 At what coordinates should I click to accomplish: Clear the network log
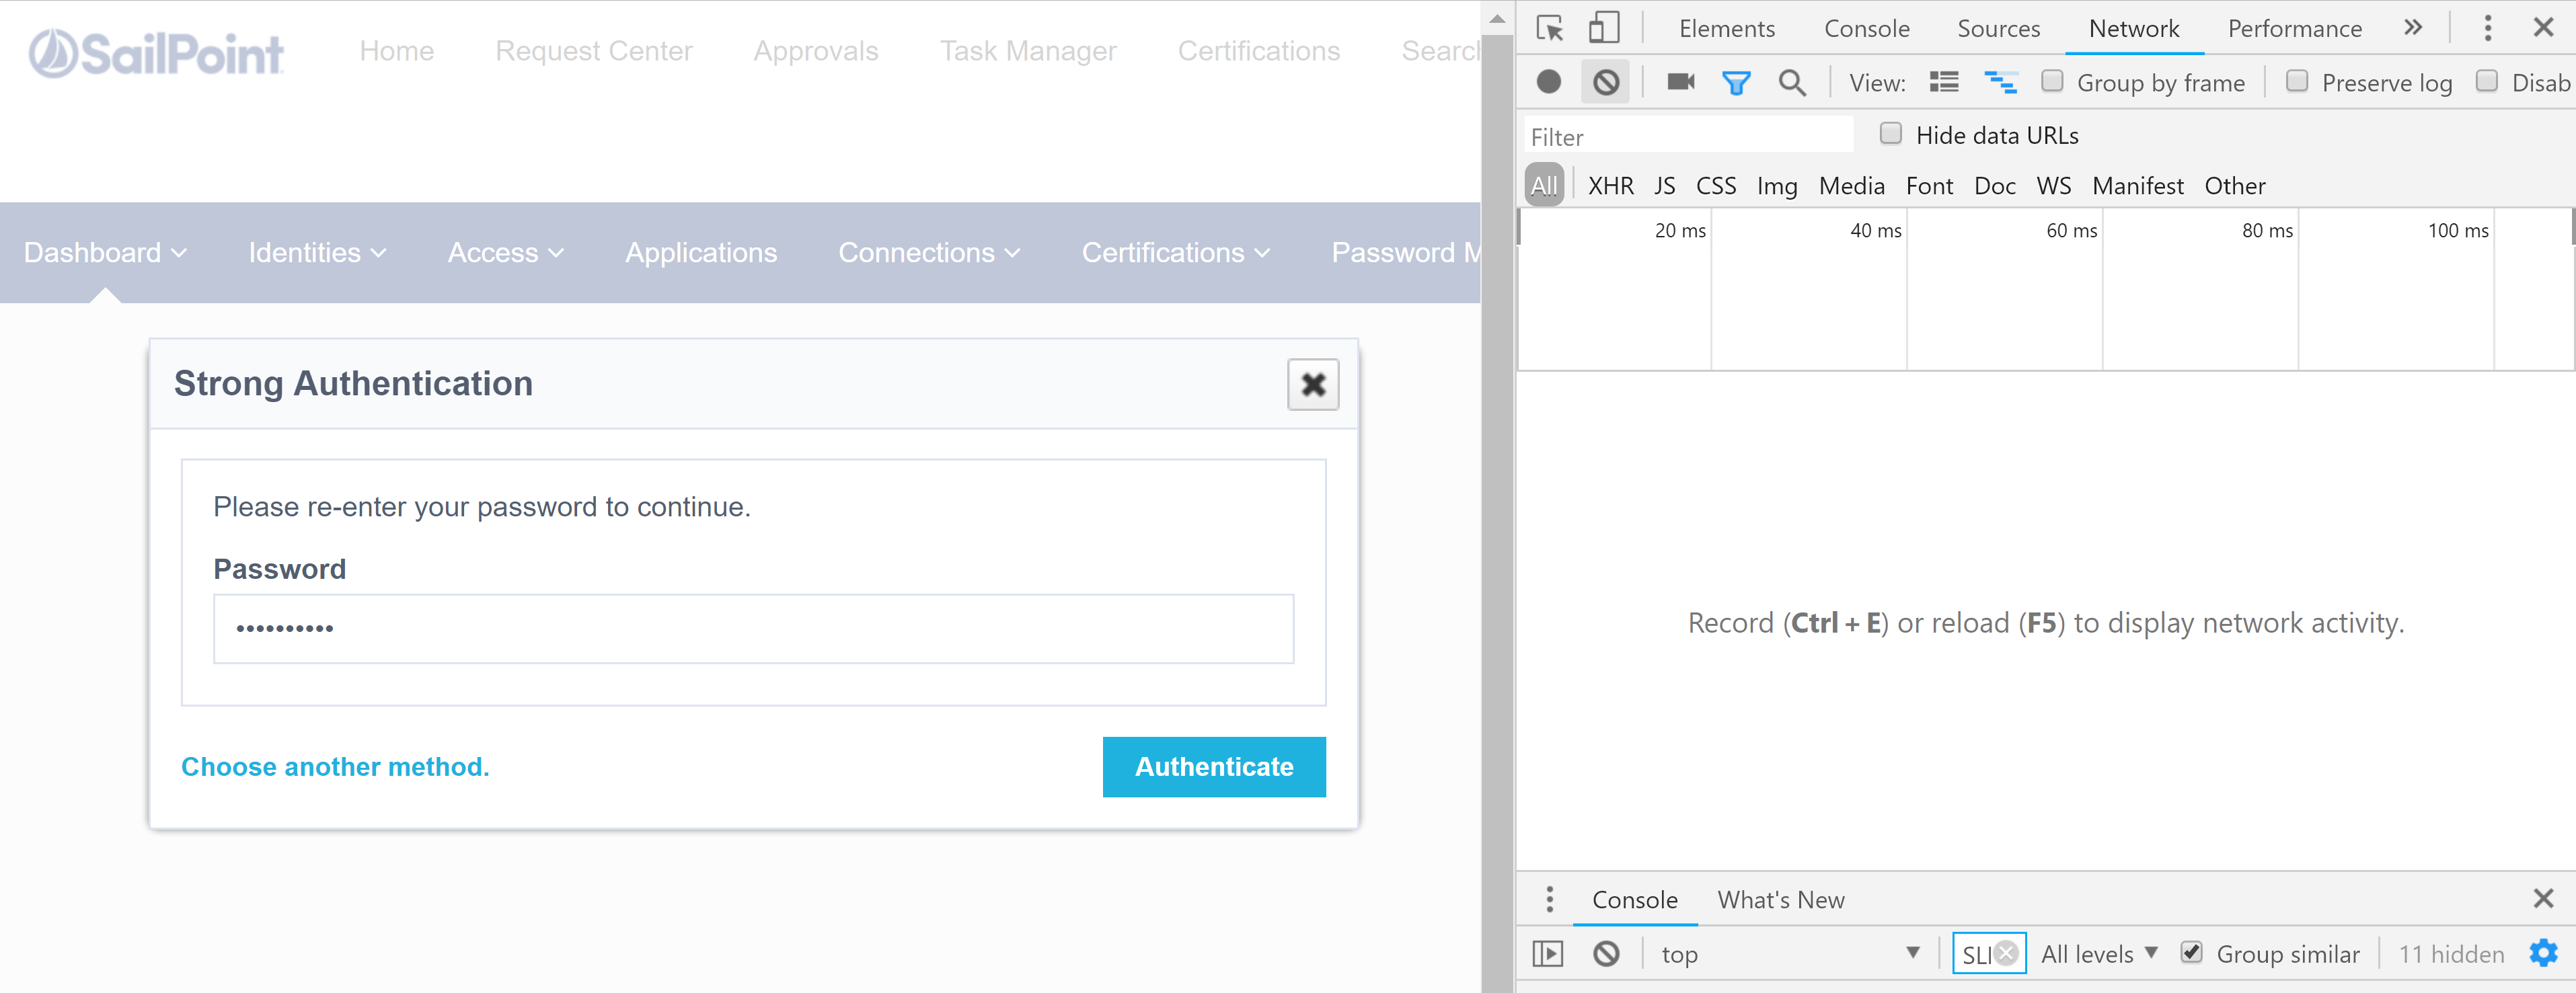tap(1605, 83)
